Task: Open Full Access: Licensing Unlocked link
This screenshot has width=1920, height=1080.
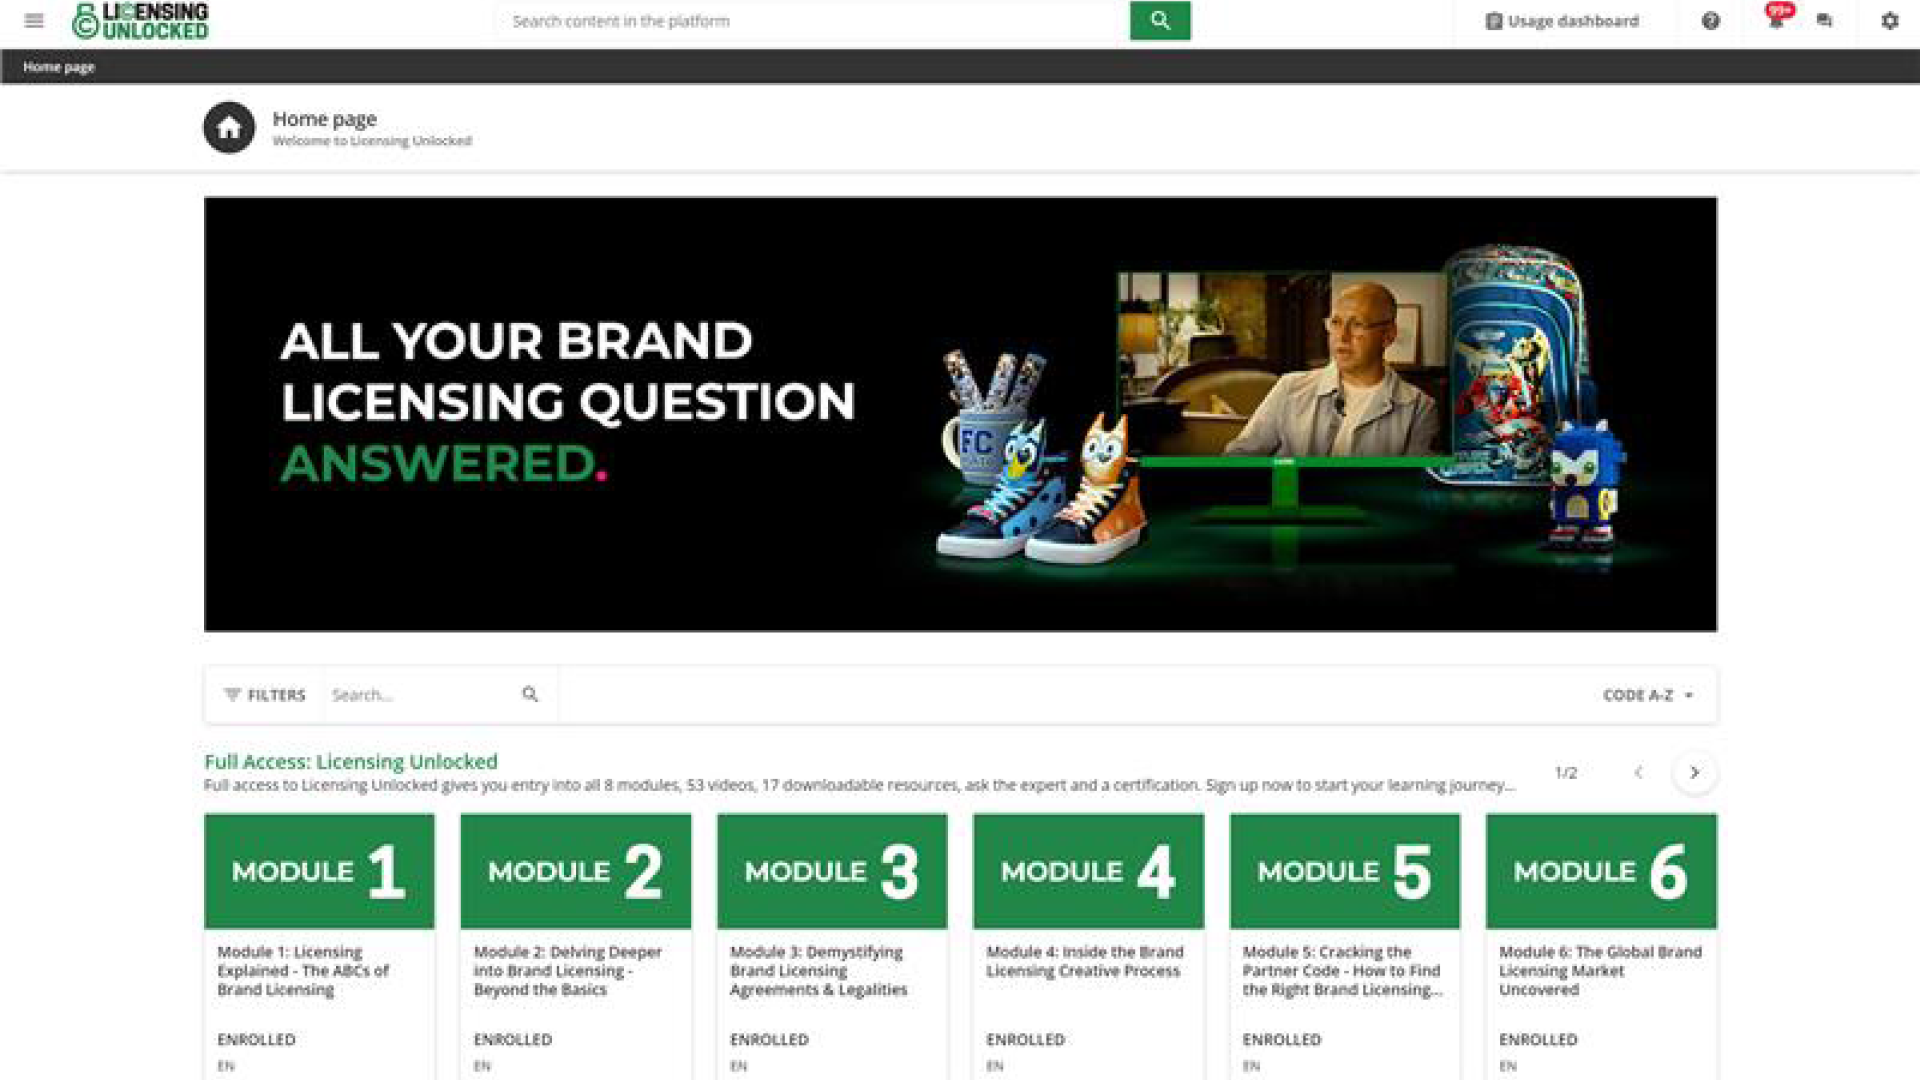Action: [x=351, y=761]
